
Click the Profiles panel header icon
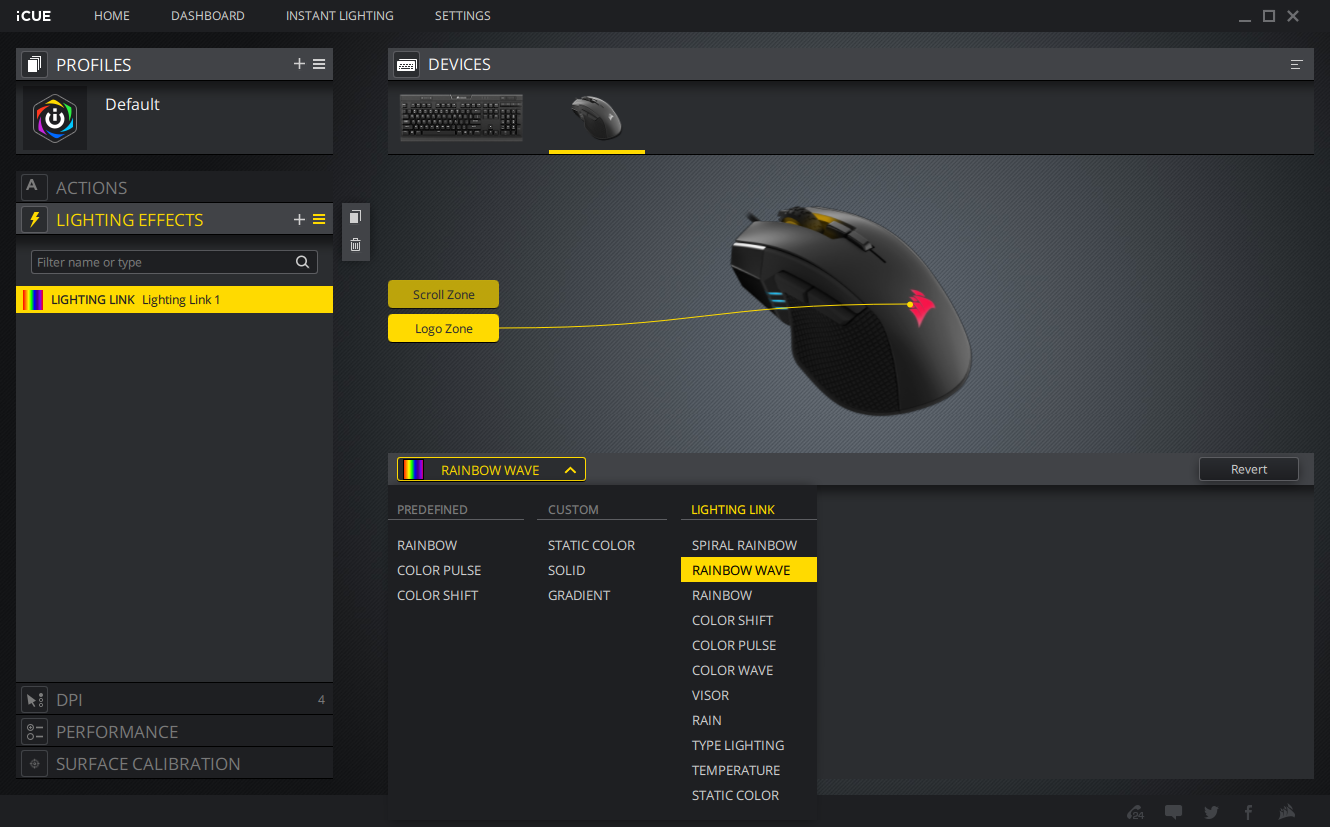[35, 64]
